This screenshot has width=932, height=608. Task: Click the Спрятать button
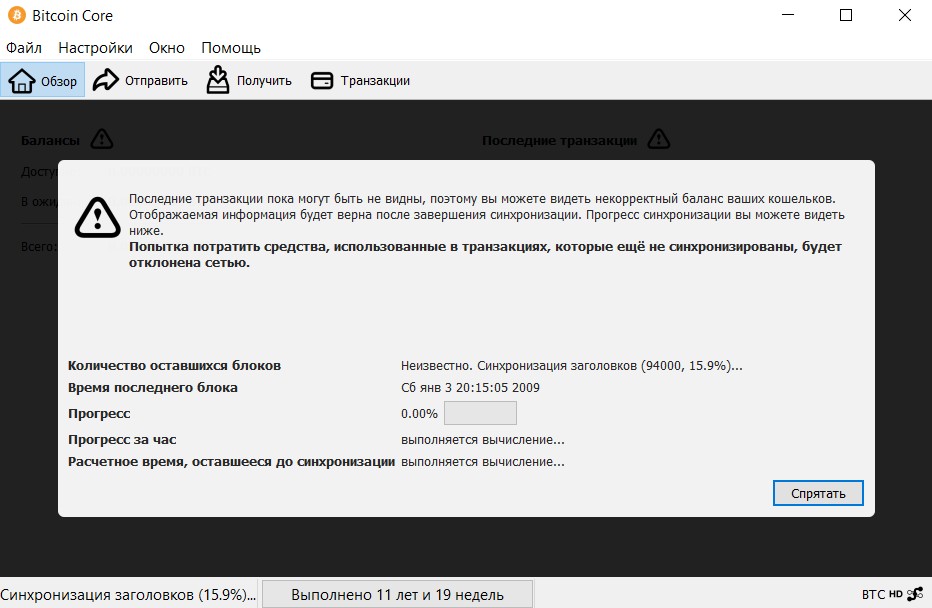(x=817, y=492)
